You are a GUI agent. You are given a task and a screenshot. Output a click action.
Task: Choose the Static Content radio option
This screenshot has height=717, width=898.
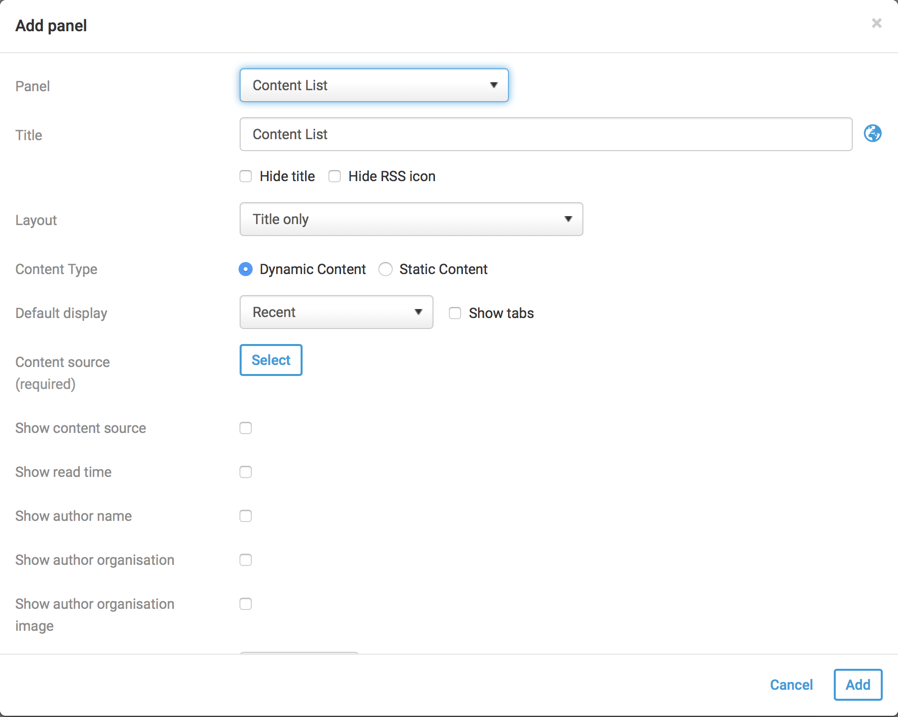[386, 269]
